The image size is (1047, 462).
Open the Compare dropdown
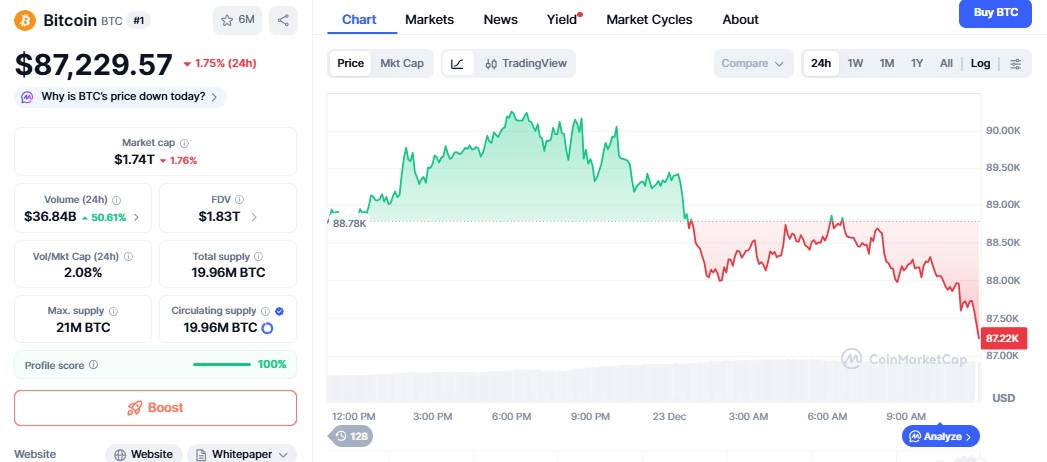752,64
